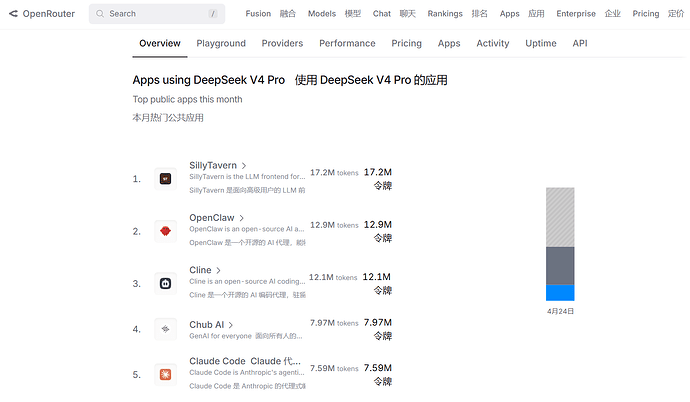Open the Chub AI app link
The image size is (690, 402).
pos(206,325)
